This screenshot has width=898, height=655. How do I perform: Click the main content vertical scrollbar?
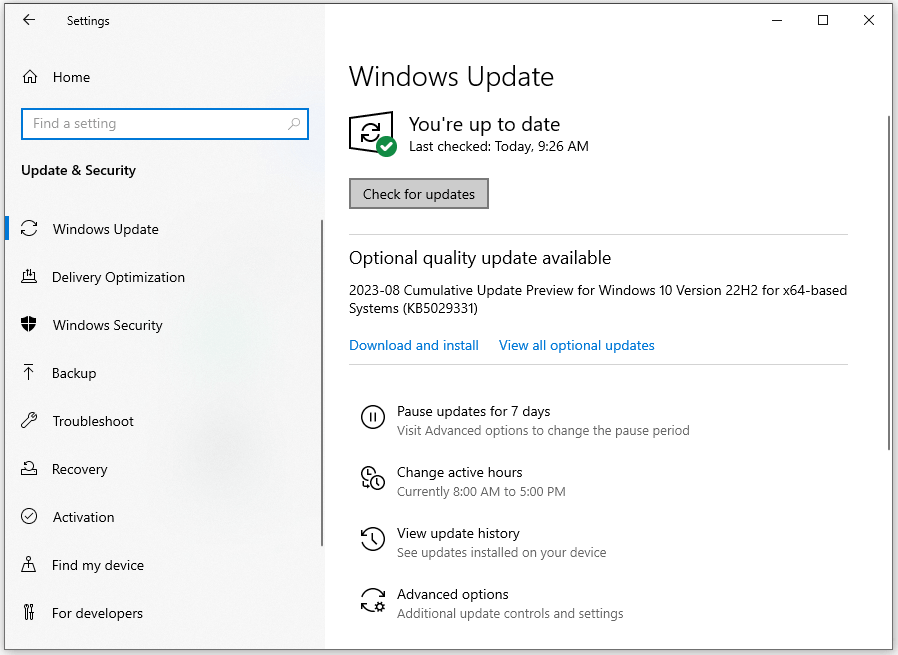(889, 282)
